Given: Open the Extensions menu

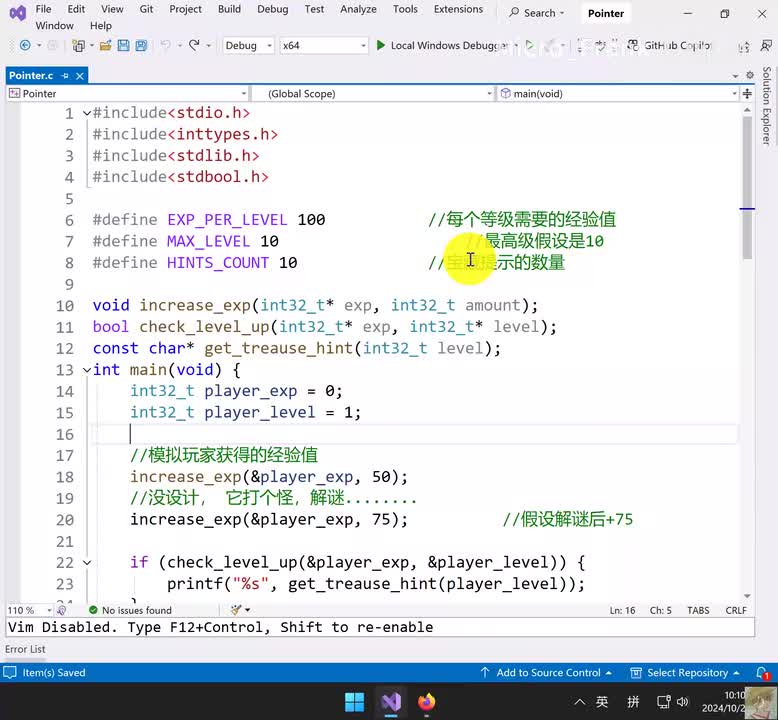Looking at the screenshot, I should click(x=458, y=9).
